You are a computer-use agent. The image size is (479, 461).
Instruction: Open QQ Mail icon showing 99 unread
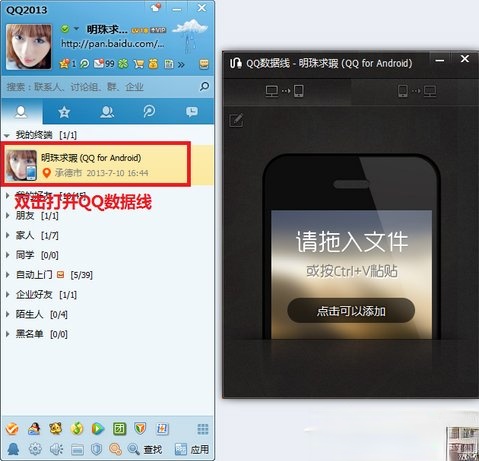99,63
